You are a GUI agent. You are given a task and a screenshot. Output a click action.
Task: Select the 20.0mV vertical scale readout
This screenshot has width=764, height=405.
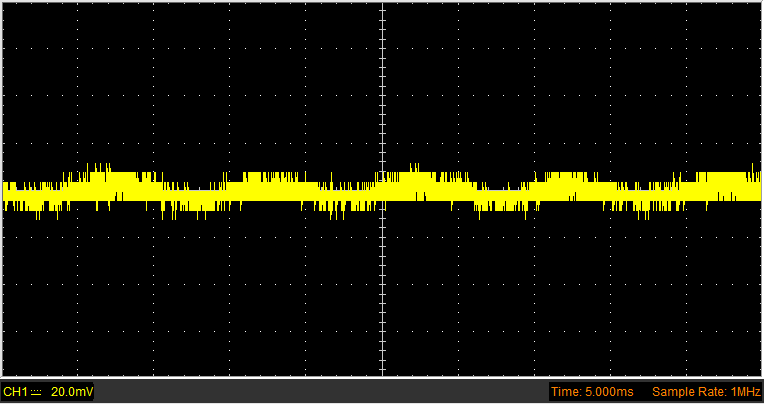coord(72,392)
